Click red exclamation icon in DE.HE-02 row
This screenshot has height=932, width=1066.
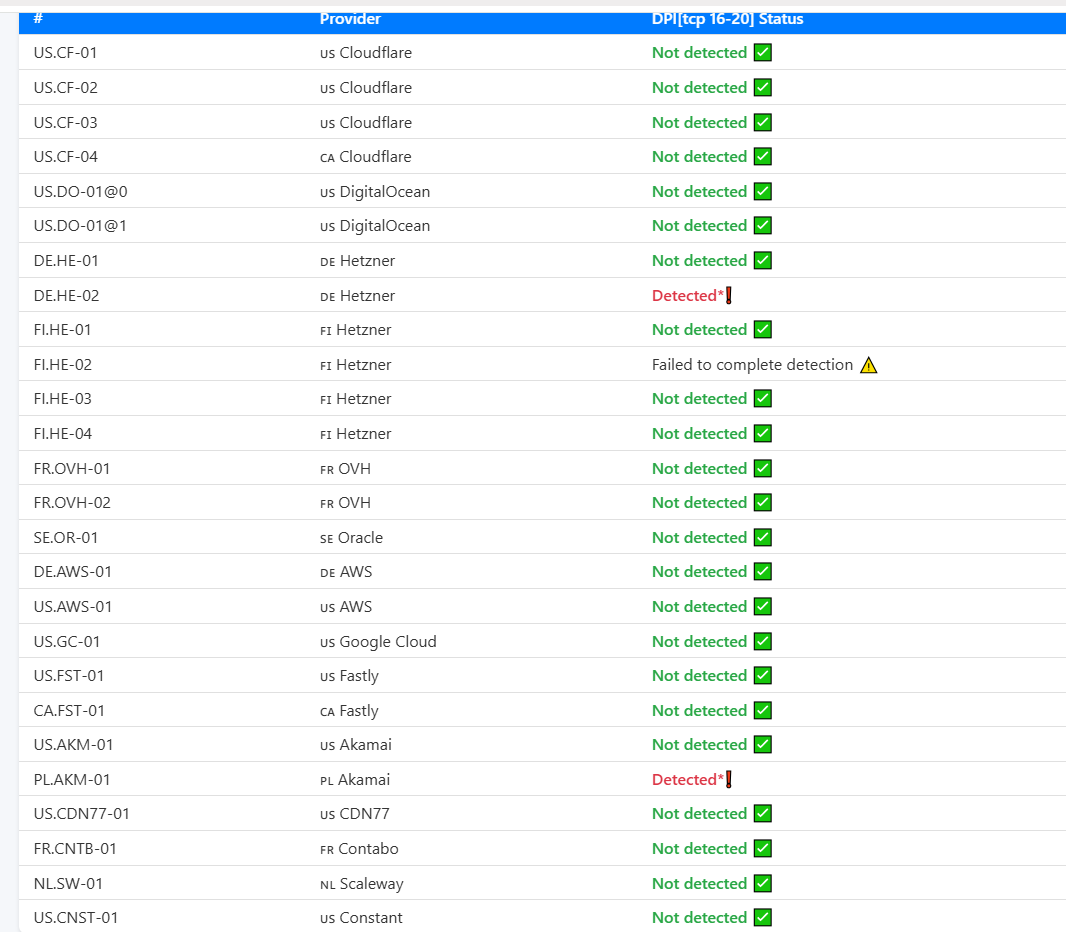(729, 296)
